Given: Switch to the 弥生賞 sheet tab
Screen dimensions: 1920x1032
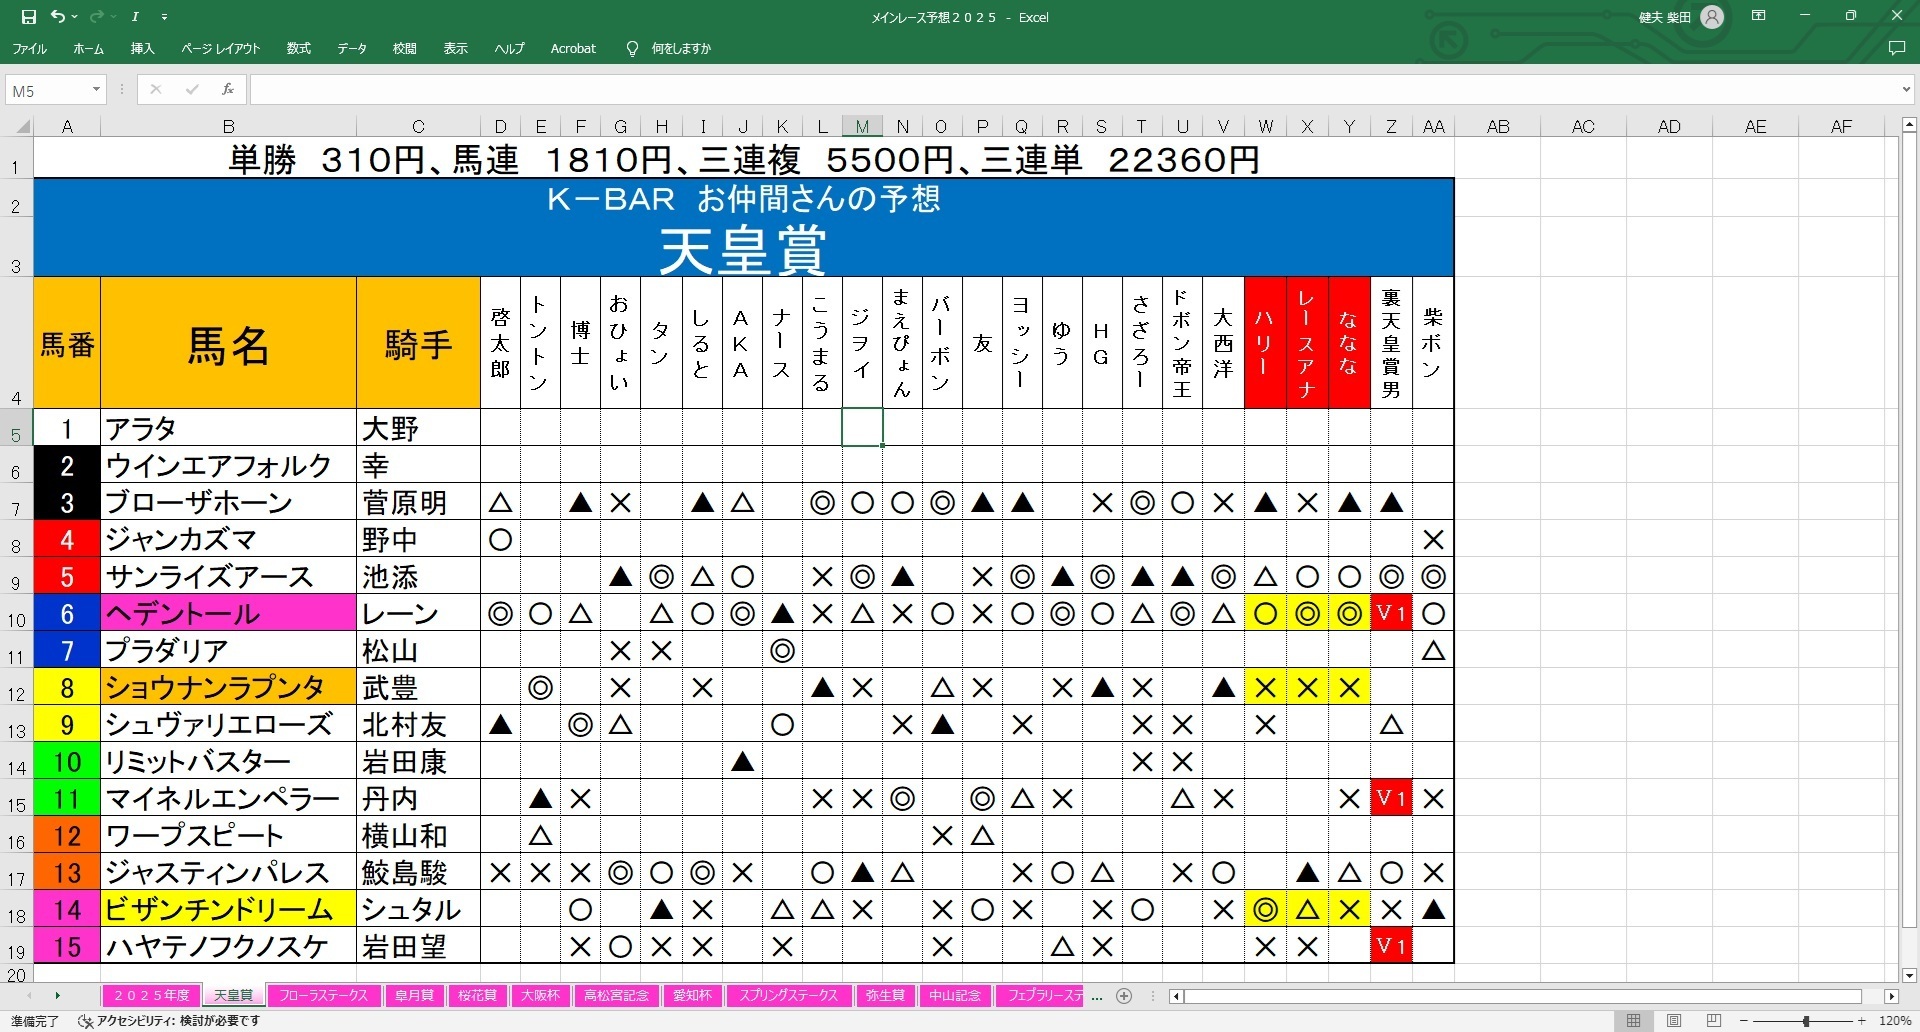Looking at the screenshot, I should point(885,995).
